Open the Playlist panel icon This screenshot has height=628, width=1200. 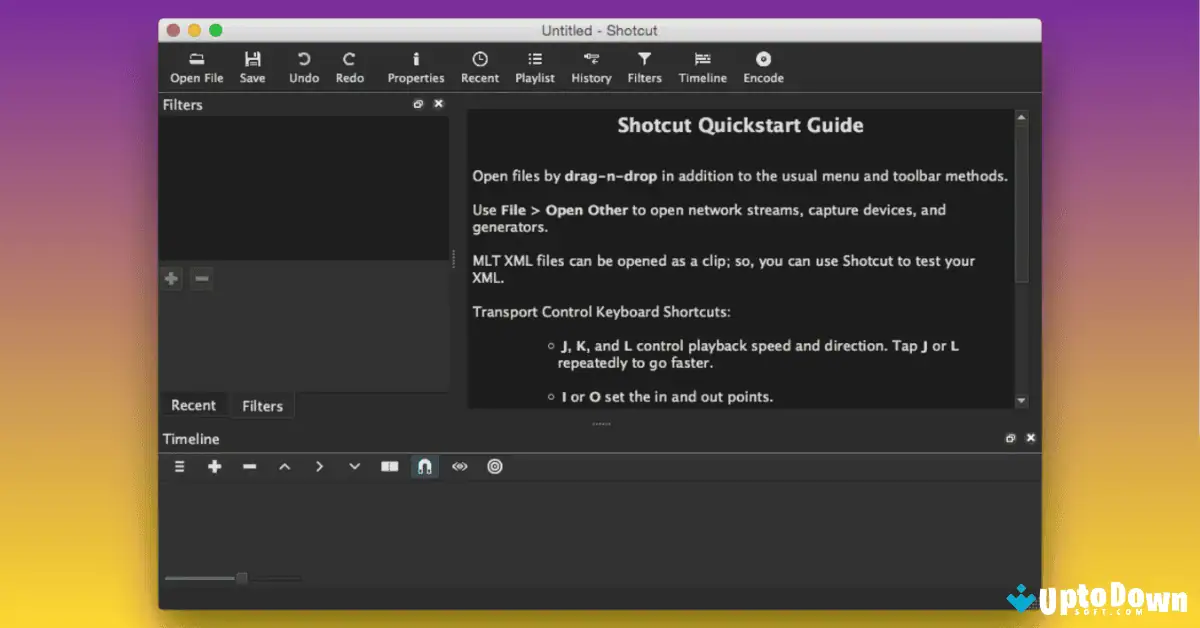tap(535, 66)
